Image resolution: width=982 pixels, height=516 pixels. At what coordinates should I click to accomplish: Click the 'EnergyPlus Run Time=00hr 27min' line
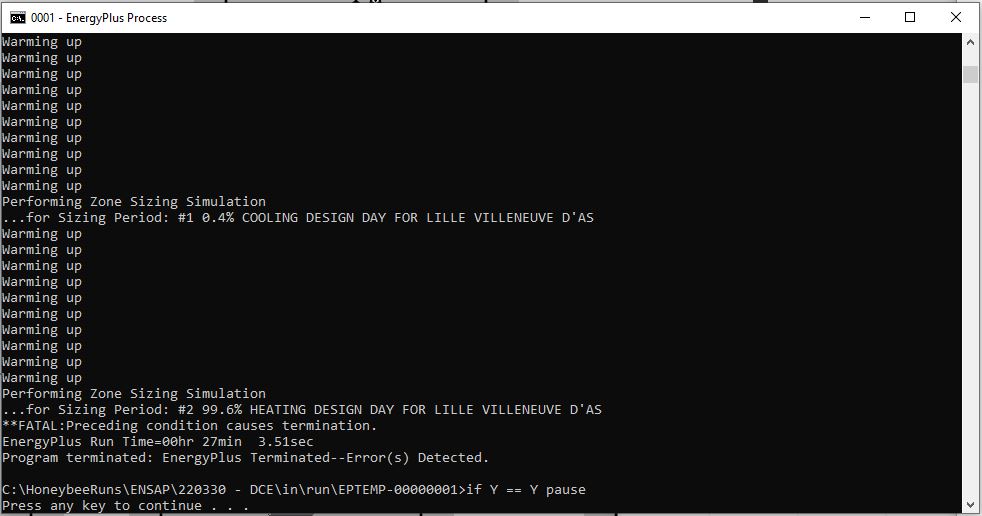[x=158, y=441]
